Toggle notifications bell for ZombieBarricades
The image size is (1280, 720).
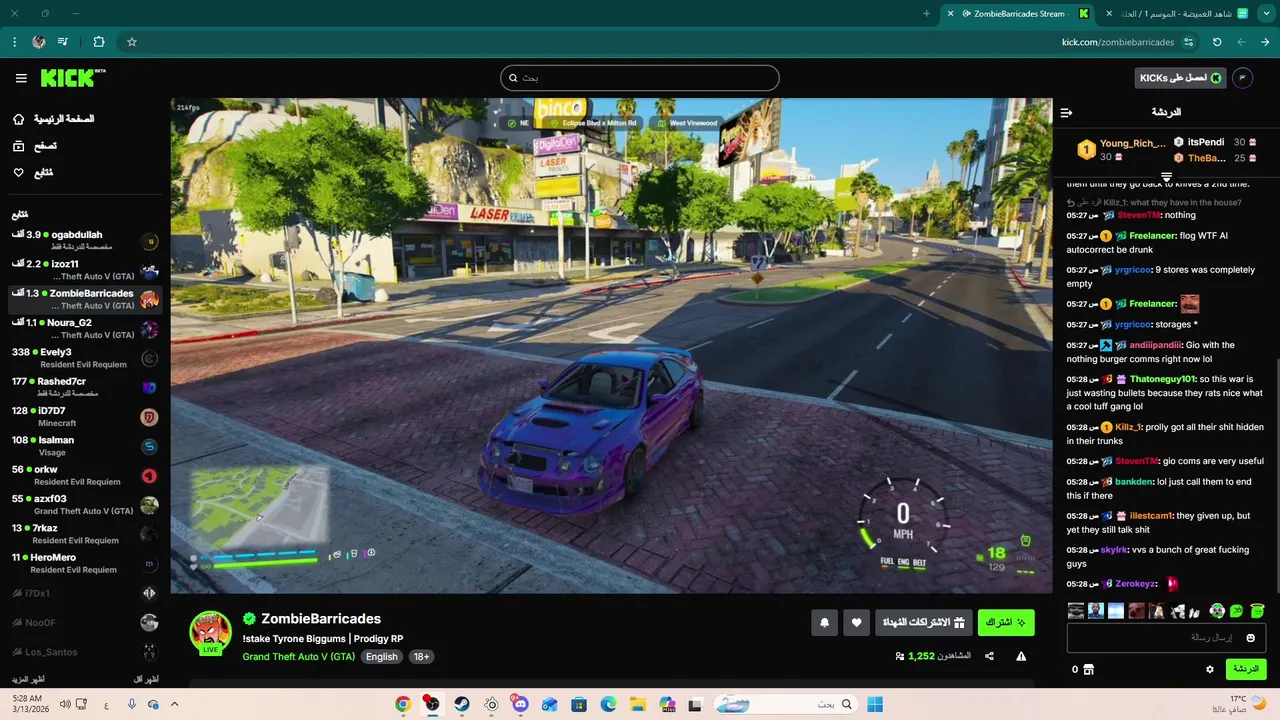[824, 622]
